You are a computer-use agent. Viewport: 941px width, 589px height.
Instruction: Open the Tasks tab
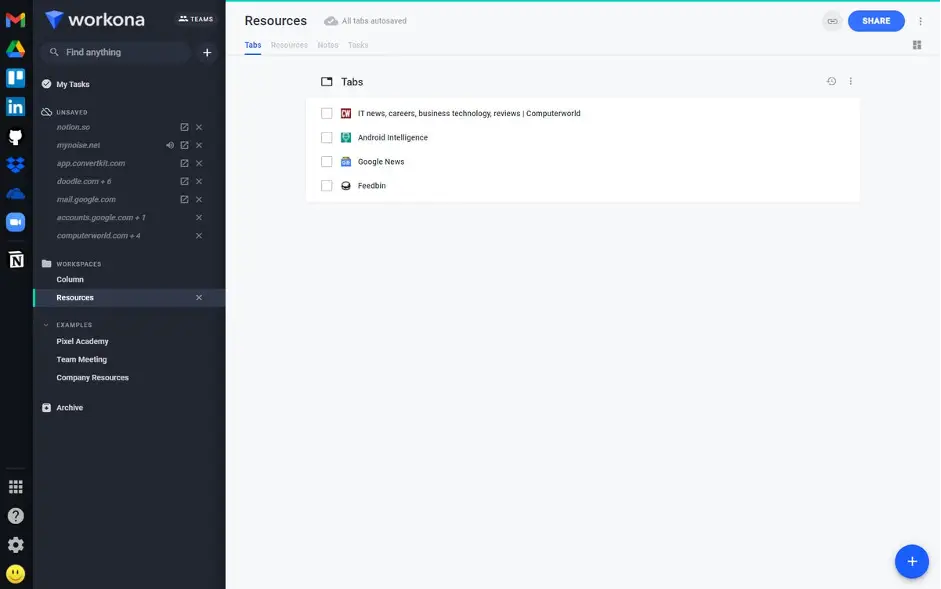tap(358, 45)
